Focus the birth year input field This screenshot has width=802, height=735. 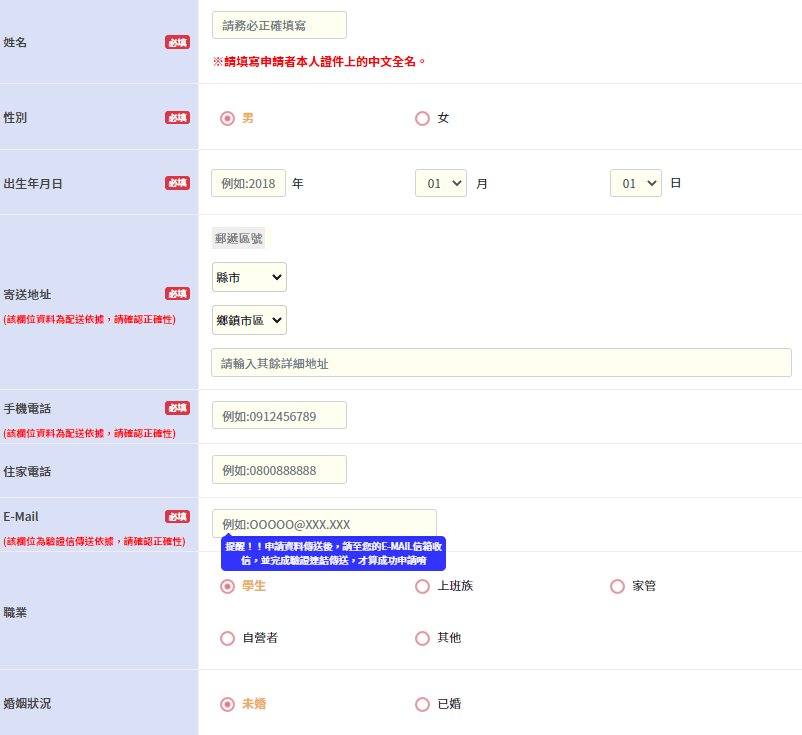(x=248, y=183)
